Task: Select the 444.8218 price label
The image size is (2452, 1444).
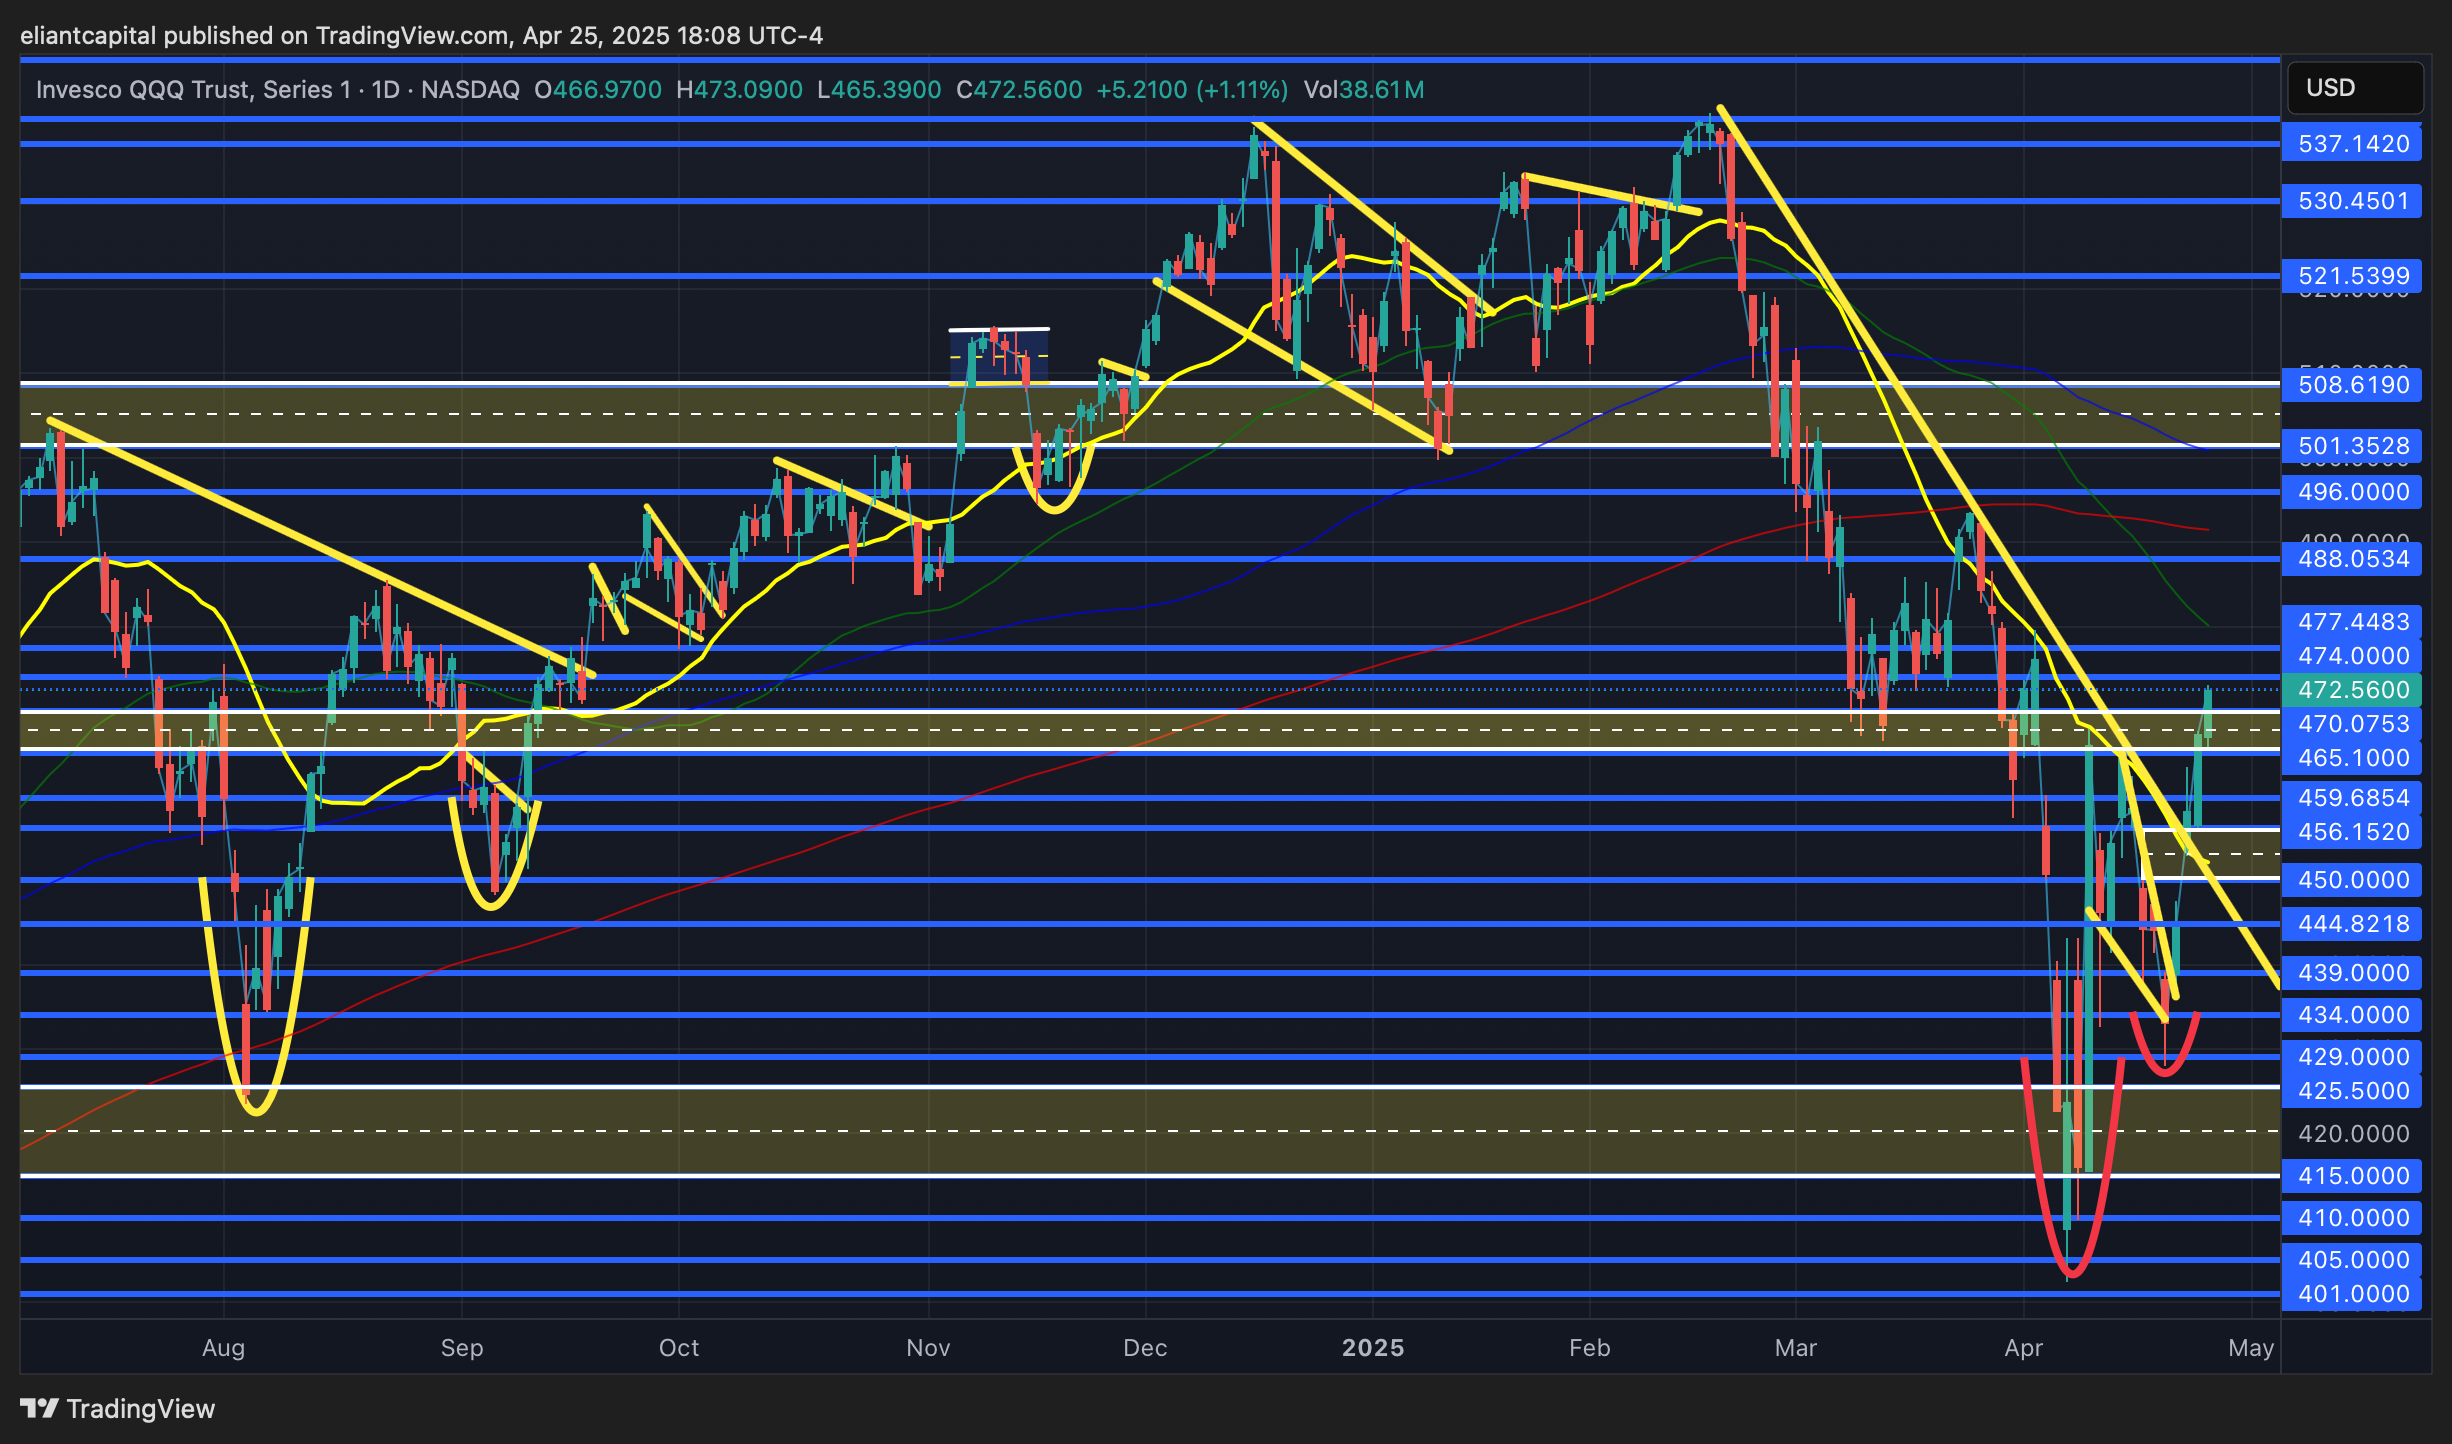Action: coord(2352,924)
